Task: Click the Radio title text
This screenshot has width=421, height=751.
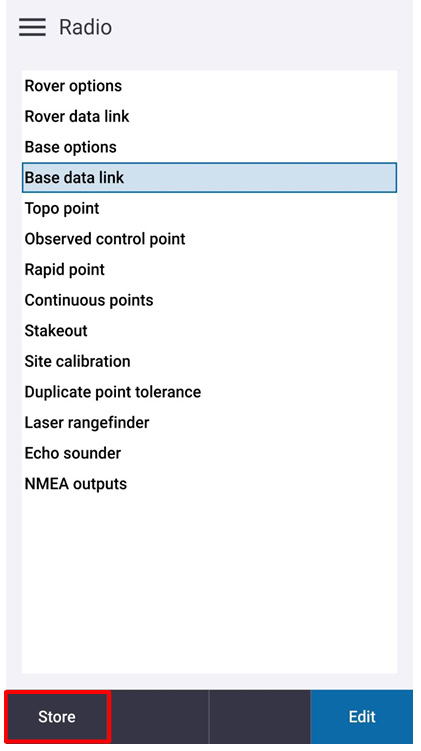Action: 85,27
